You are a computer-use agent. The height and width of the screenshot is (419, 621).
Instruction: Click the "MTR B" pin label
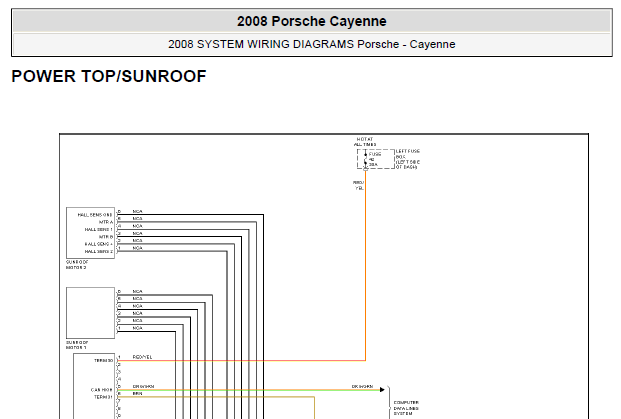coord(106,237)
